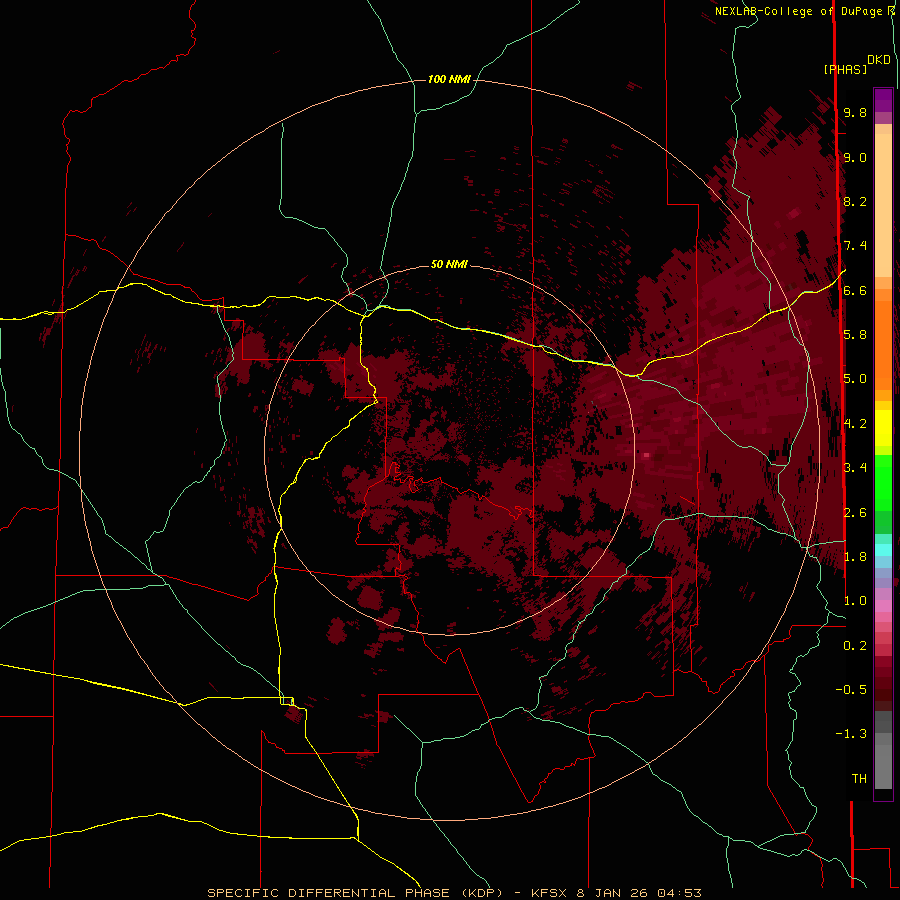Click the -0.5 legend value
This screenshot has height=900, width=900.
[x=851, y=689]
